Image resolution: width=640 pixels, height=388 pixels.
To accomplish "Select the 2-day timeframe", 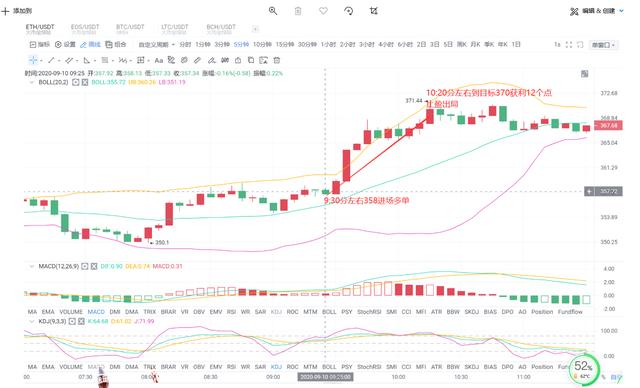I will tap(421, 44).
